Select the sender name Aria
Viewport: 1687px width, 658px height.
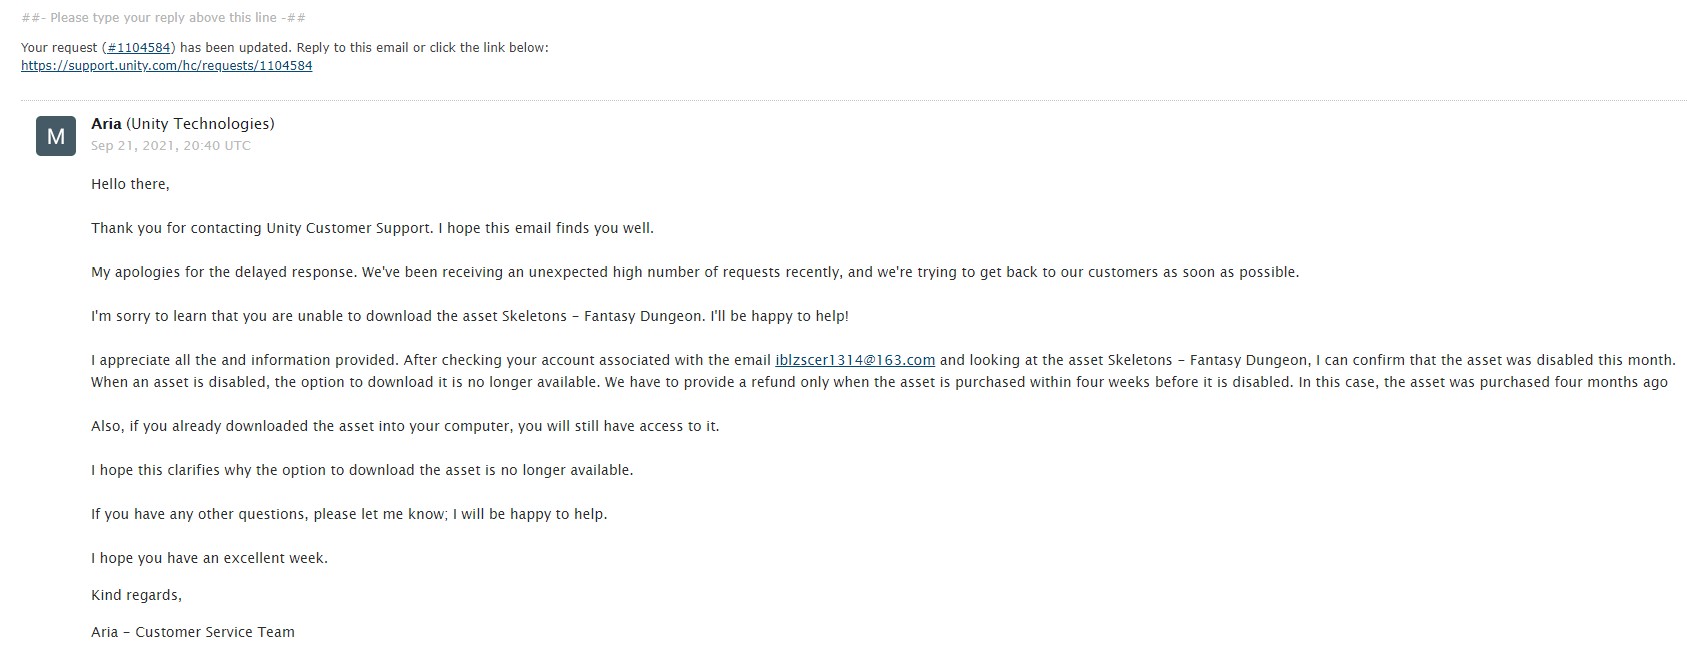coord(106,124)
